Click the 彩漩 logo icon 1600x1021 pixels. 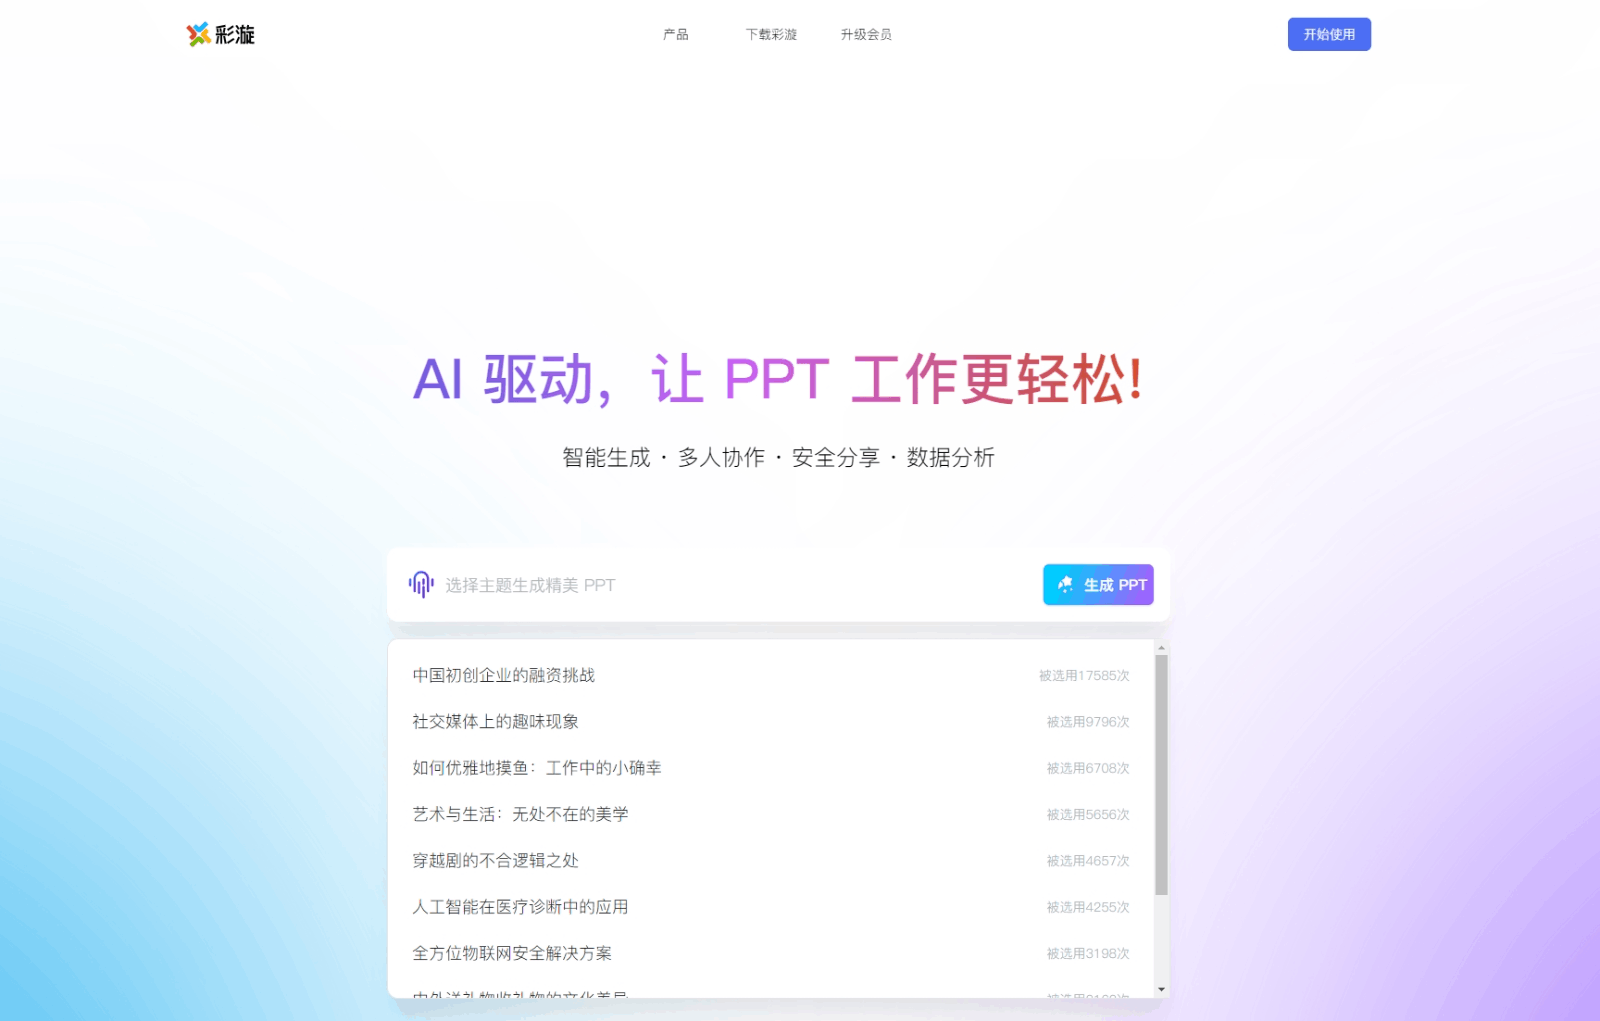click(x=198, y=35)
